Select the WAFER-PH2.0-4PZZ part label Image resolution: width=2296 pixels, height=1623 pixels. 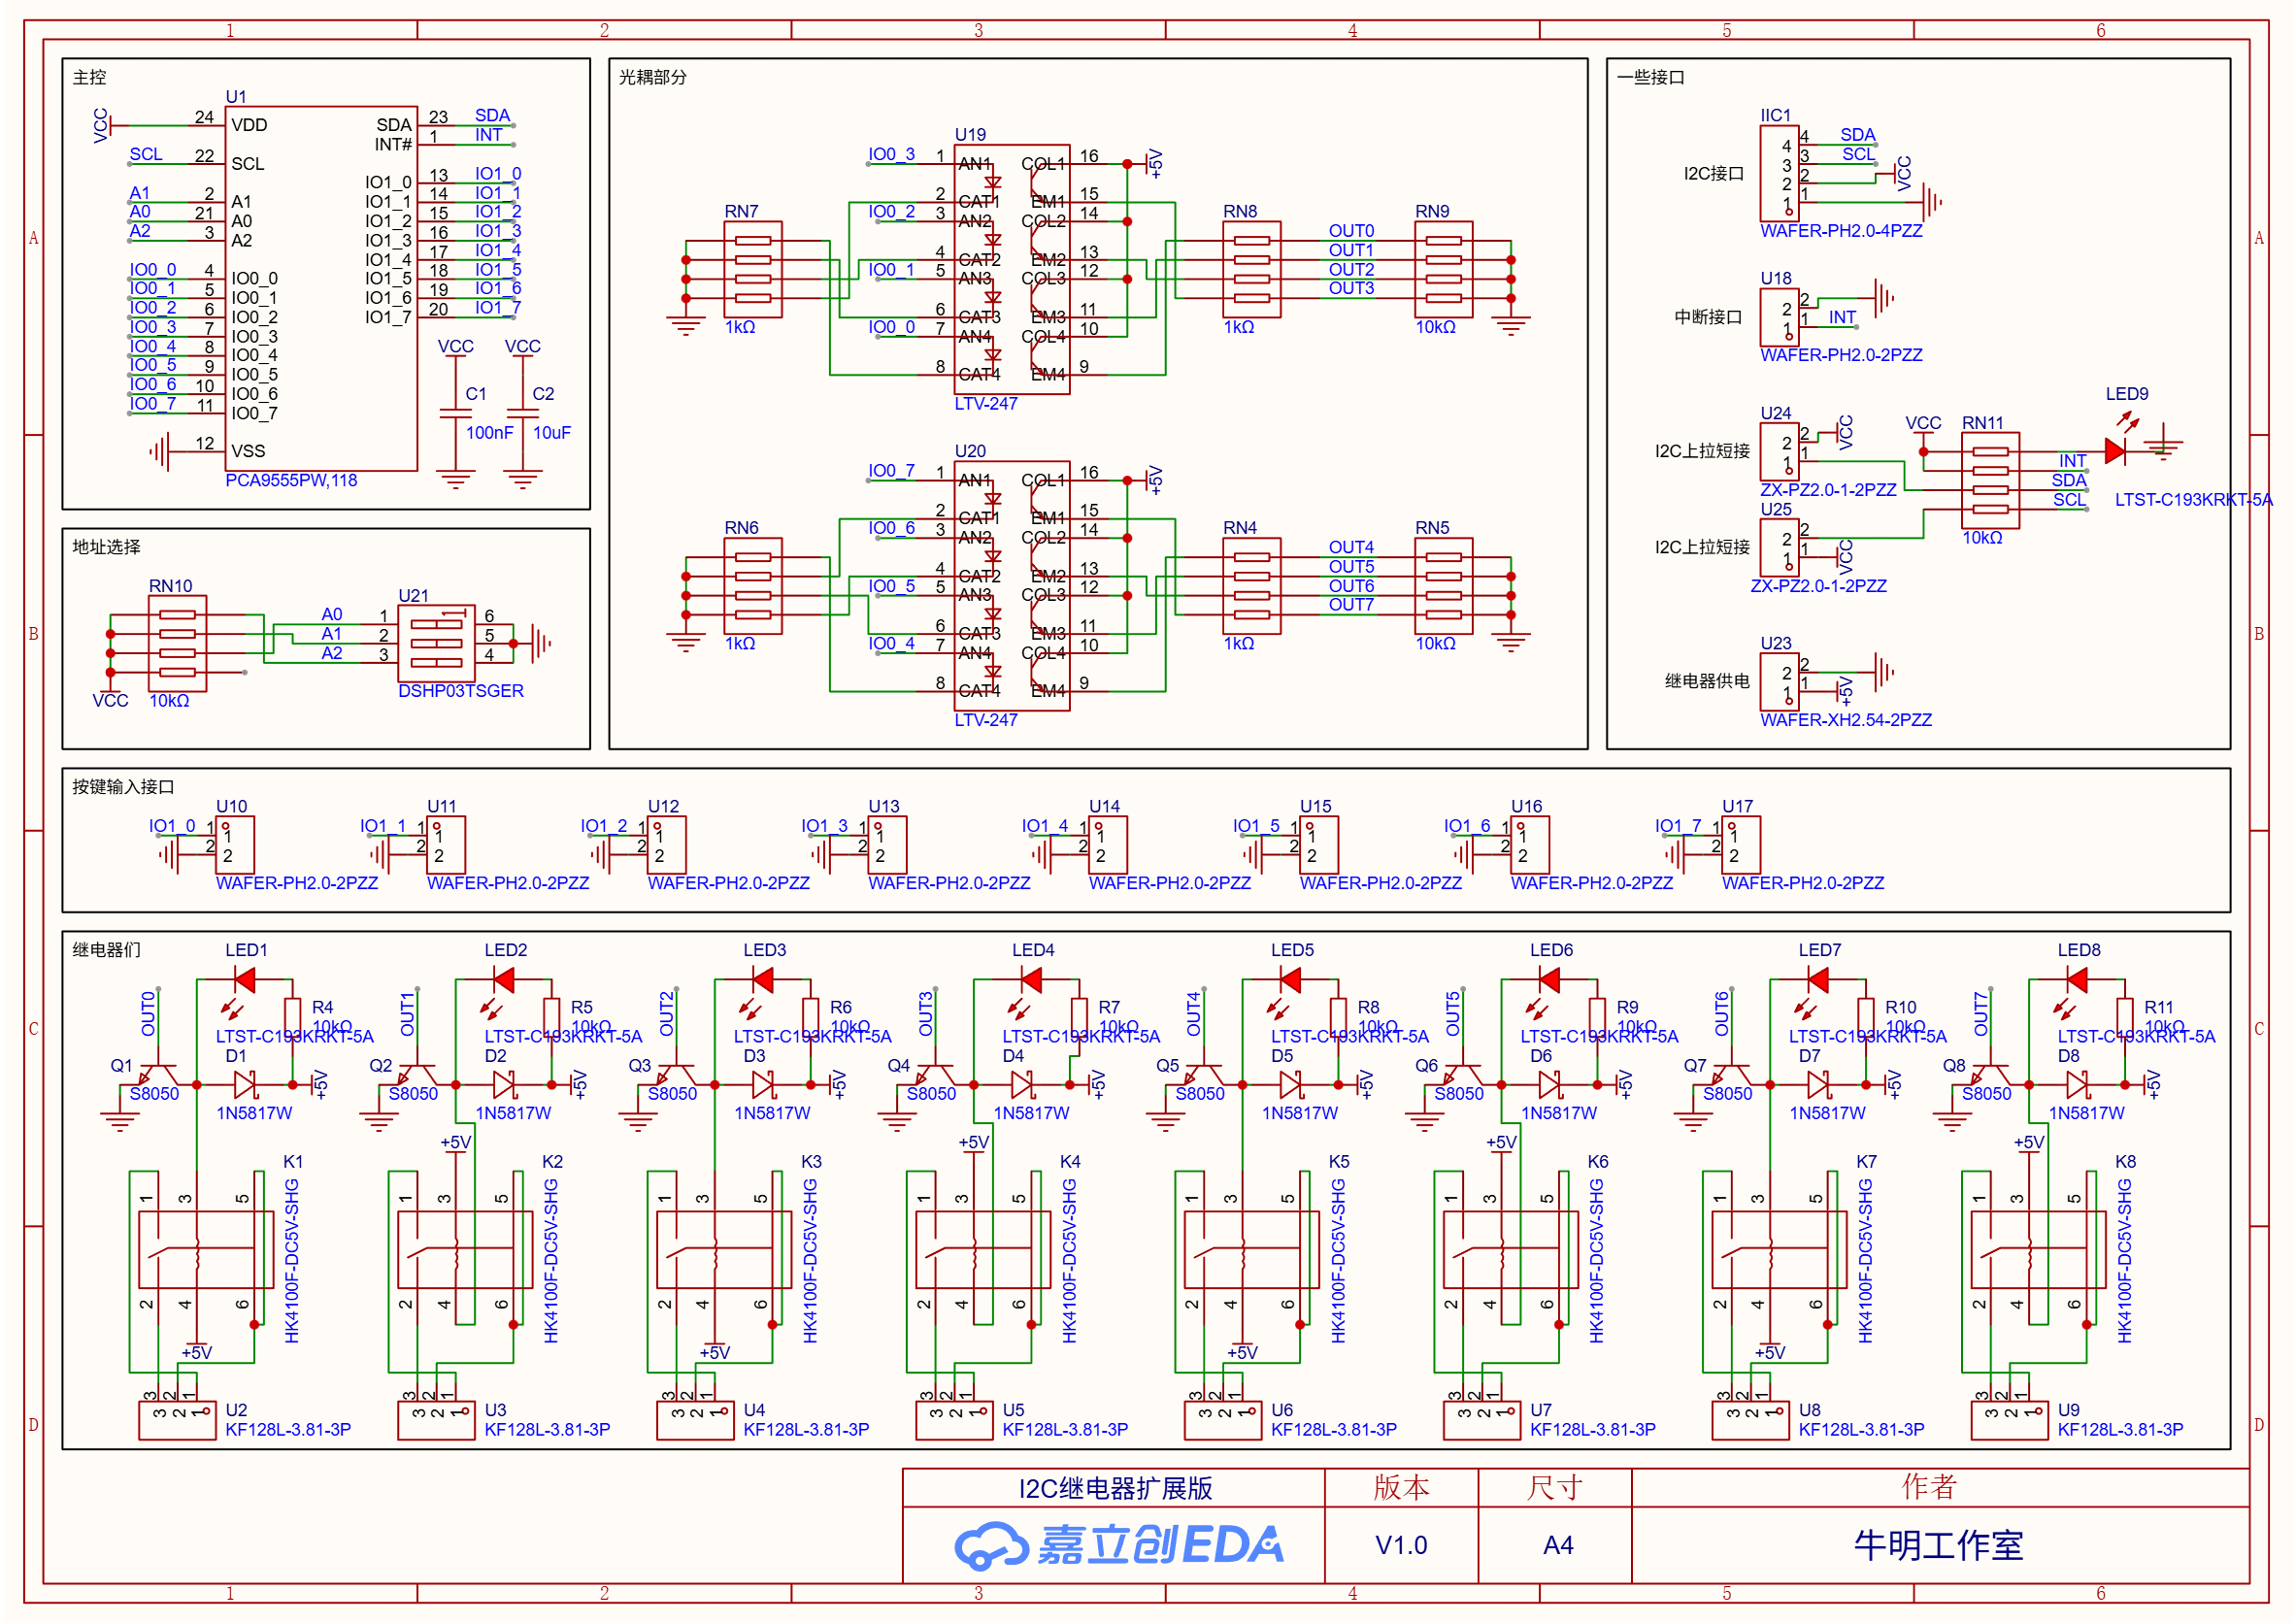pyautogui.click(x=1841, y=231)
